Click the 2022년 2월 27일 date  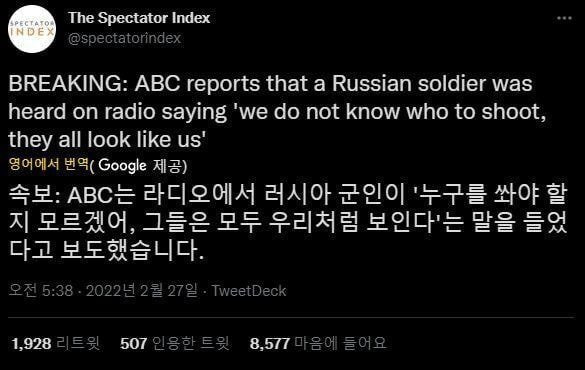click(x=142, y=291)
